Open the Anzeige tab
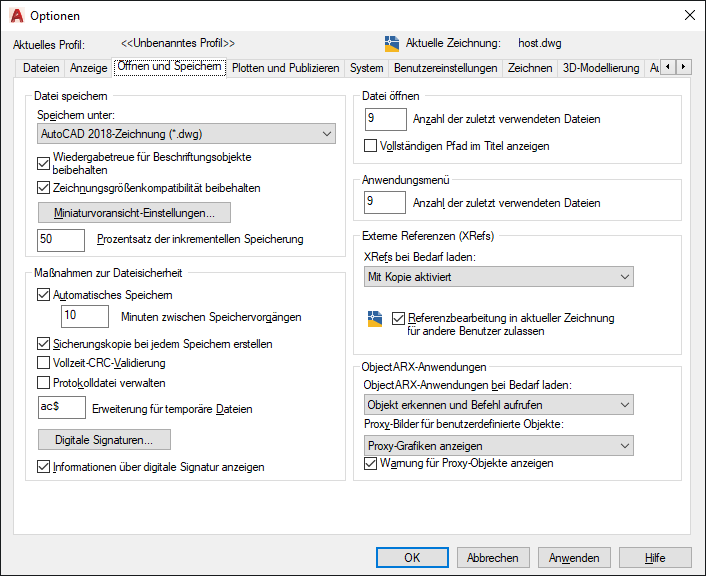Screen dimensions: 706x576 (88, 68)
